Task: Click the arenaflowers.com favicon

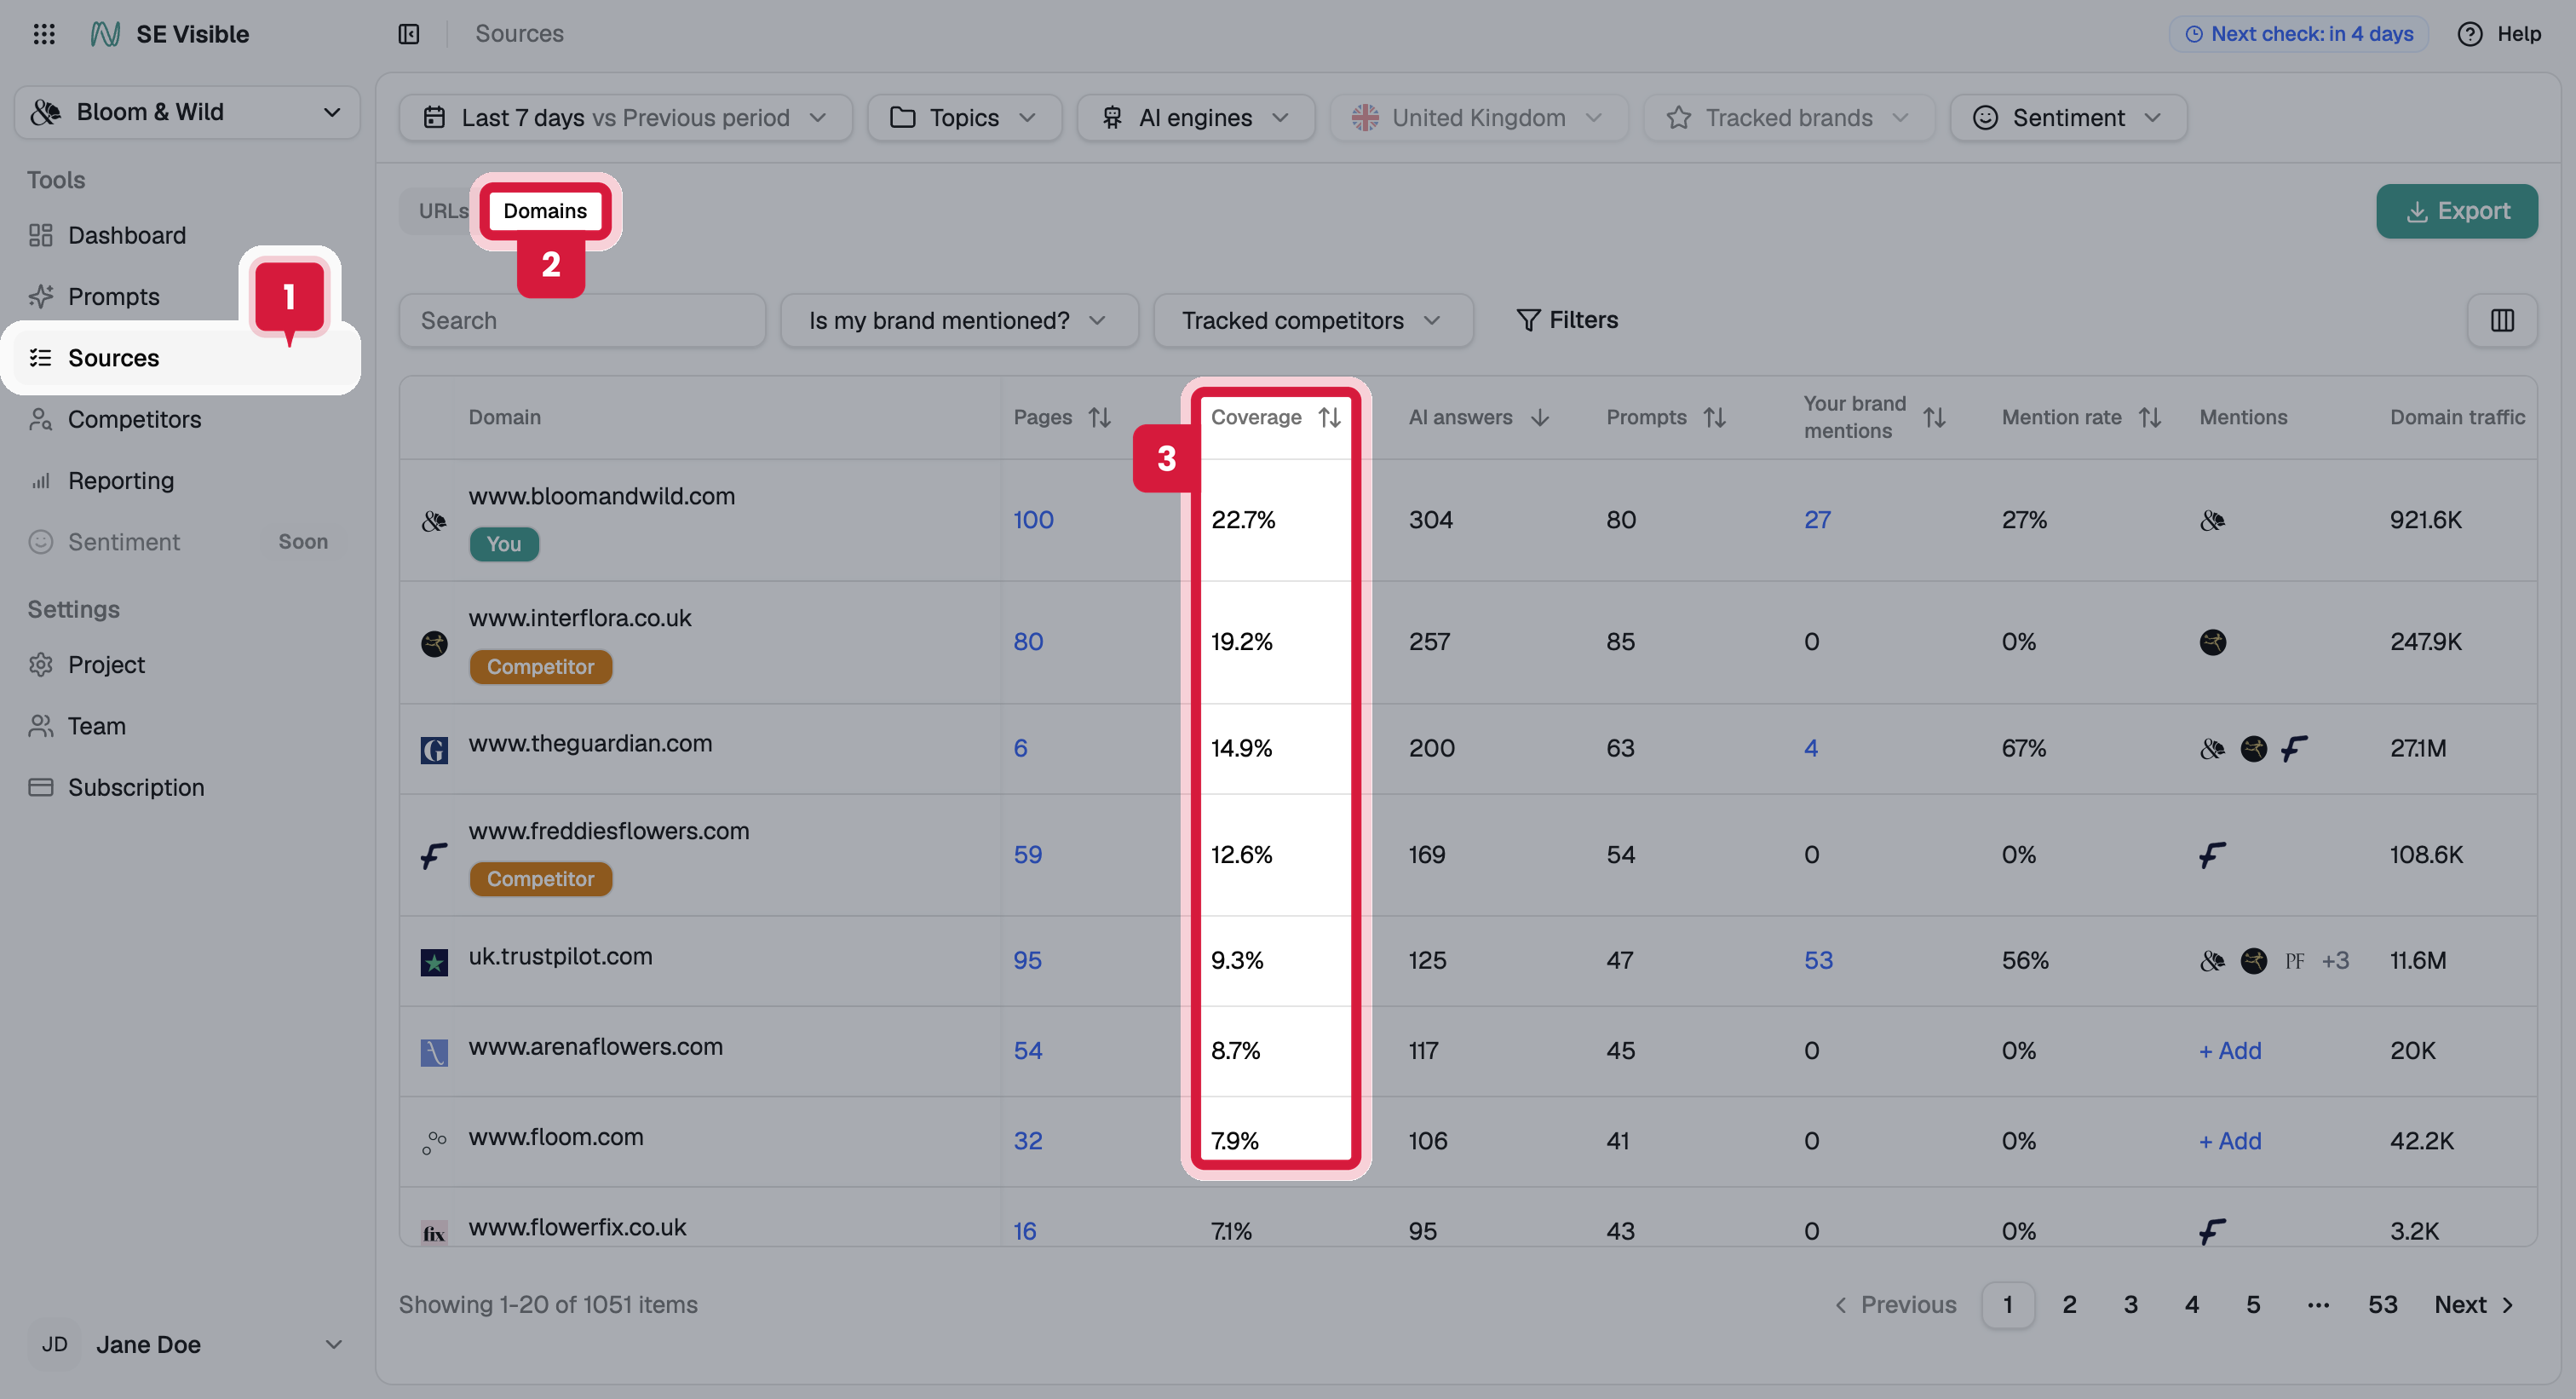Action: click(x=434, y=1052)
